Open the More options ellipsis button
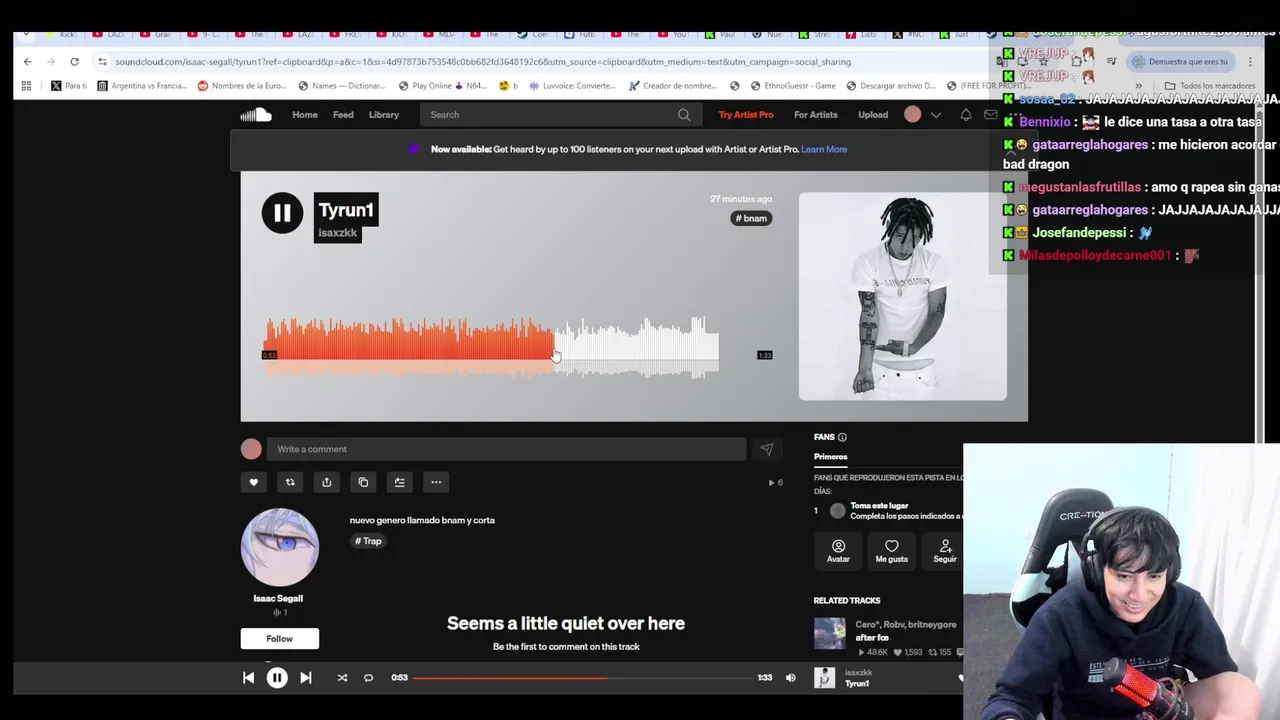Screen dimensions: 1280x720 pos(436,482)
